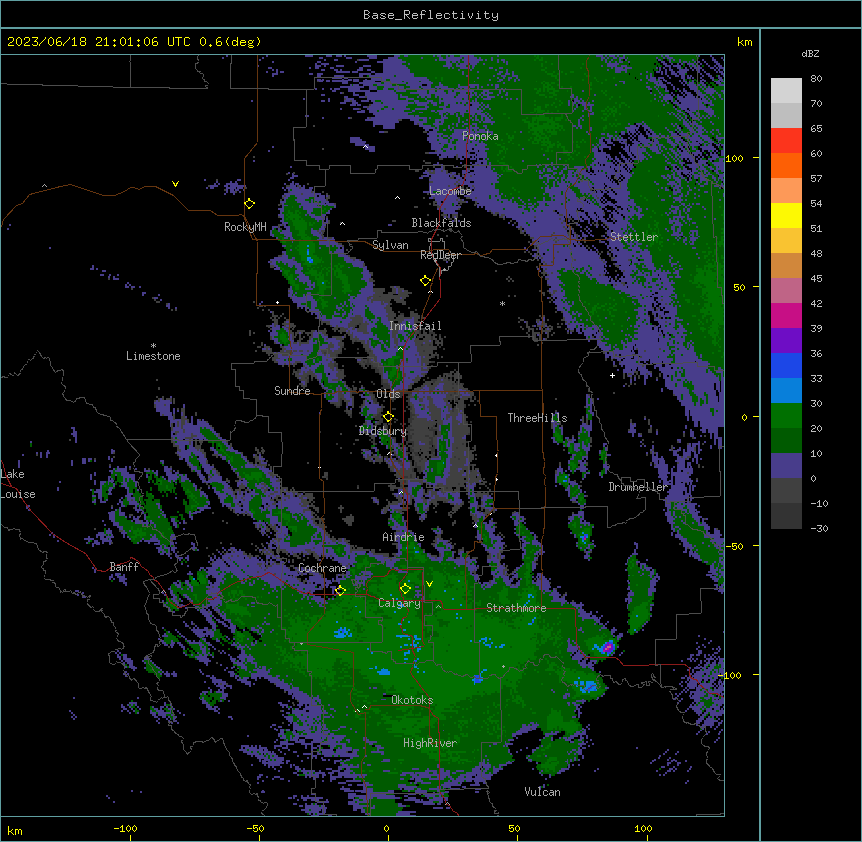Click the RedDeer city label

tap(440, 255)
